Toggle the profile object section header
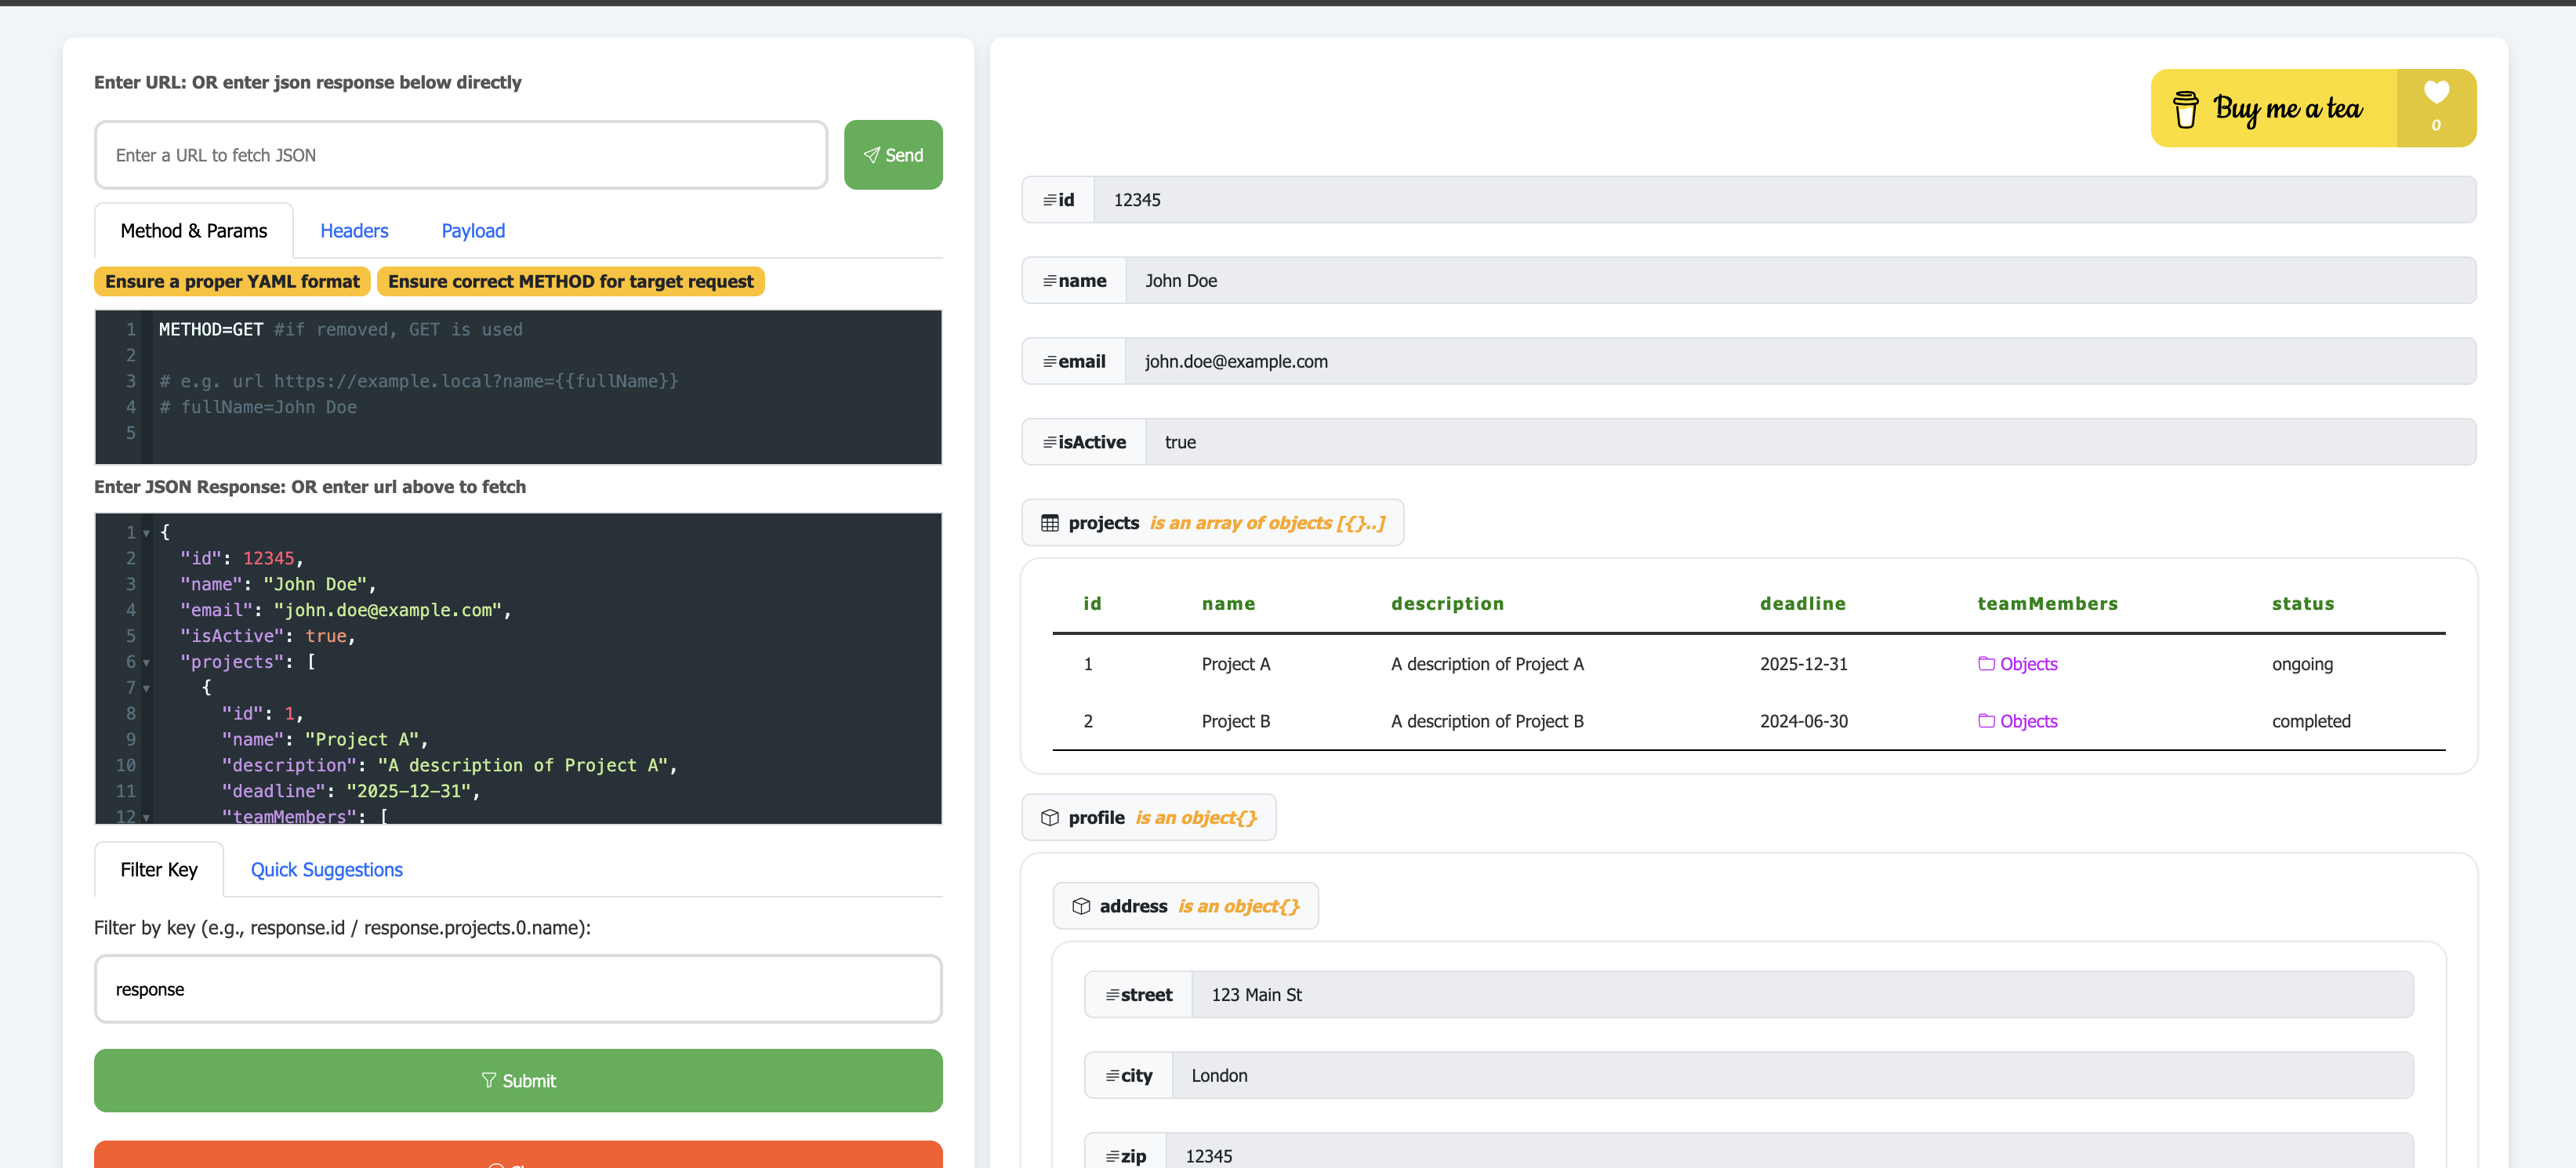 (1148, 818)
